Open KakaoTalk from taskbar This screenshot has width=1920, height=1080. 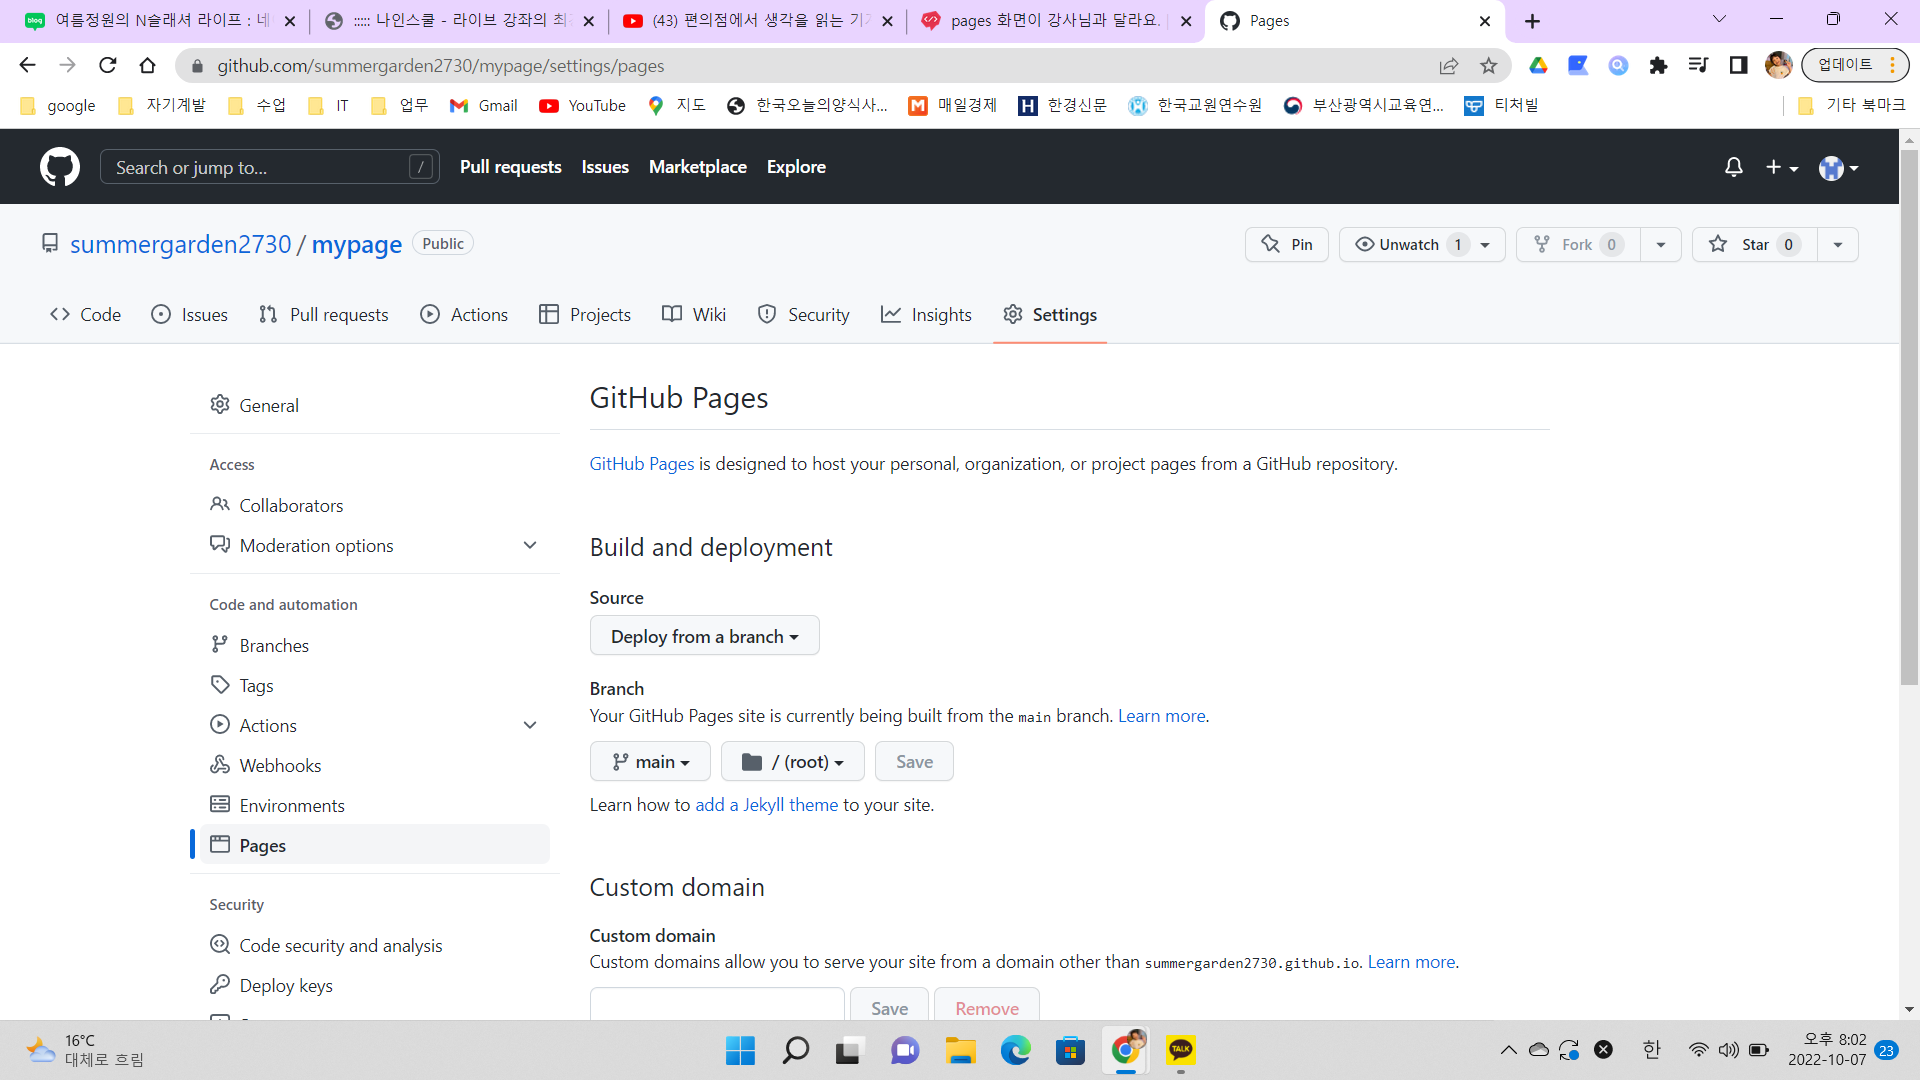click(x=1181, y=1050)
